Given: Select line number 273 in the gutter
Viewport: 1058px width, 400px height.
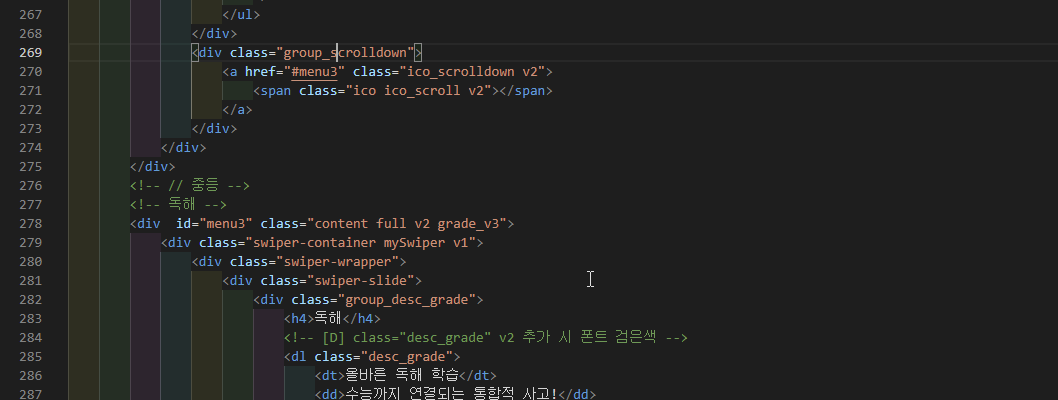Looking at the screenshot, I should pyautogui.click(x=30, y=128).
